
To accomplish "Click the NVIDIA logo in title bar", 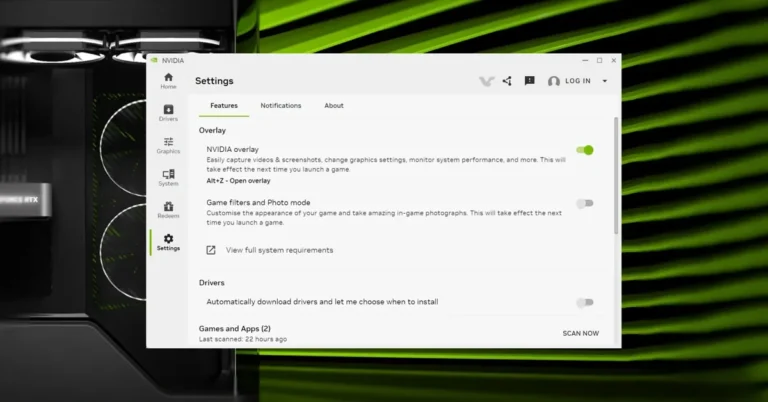I will [x=154, y=60].
